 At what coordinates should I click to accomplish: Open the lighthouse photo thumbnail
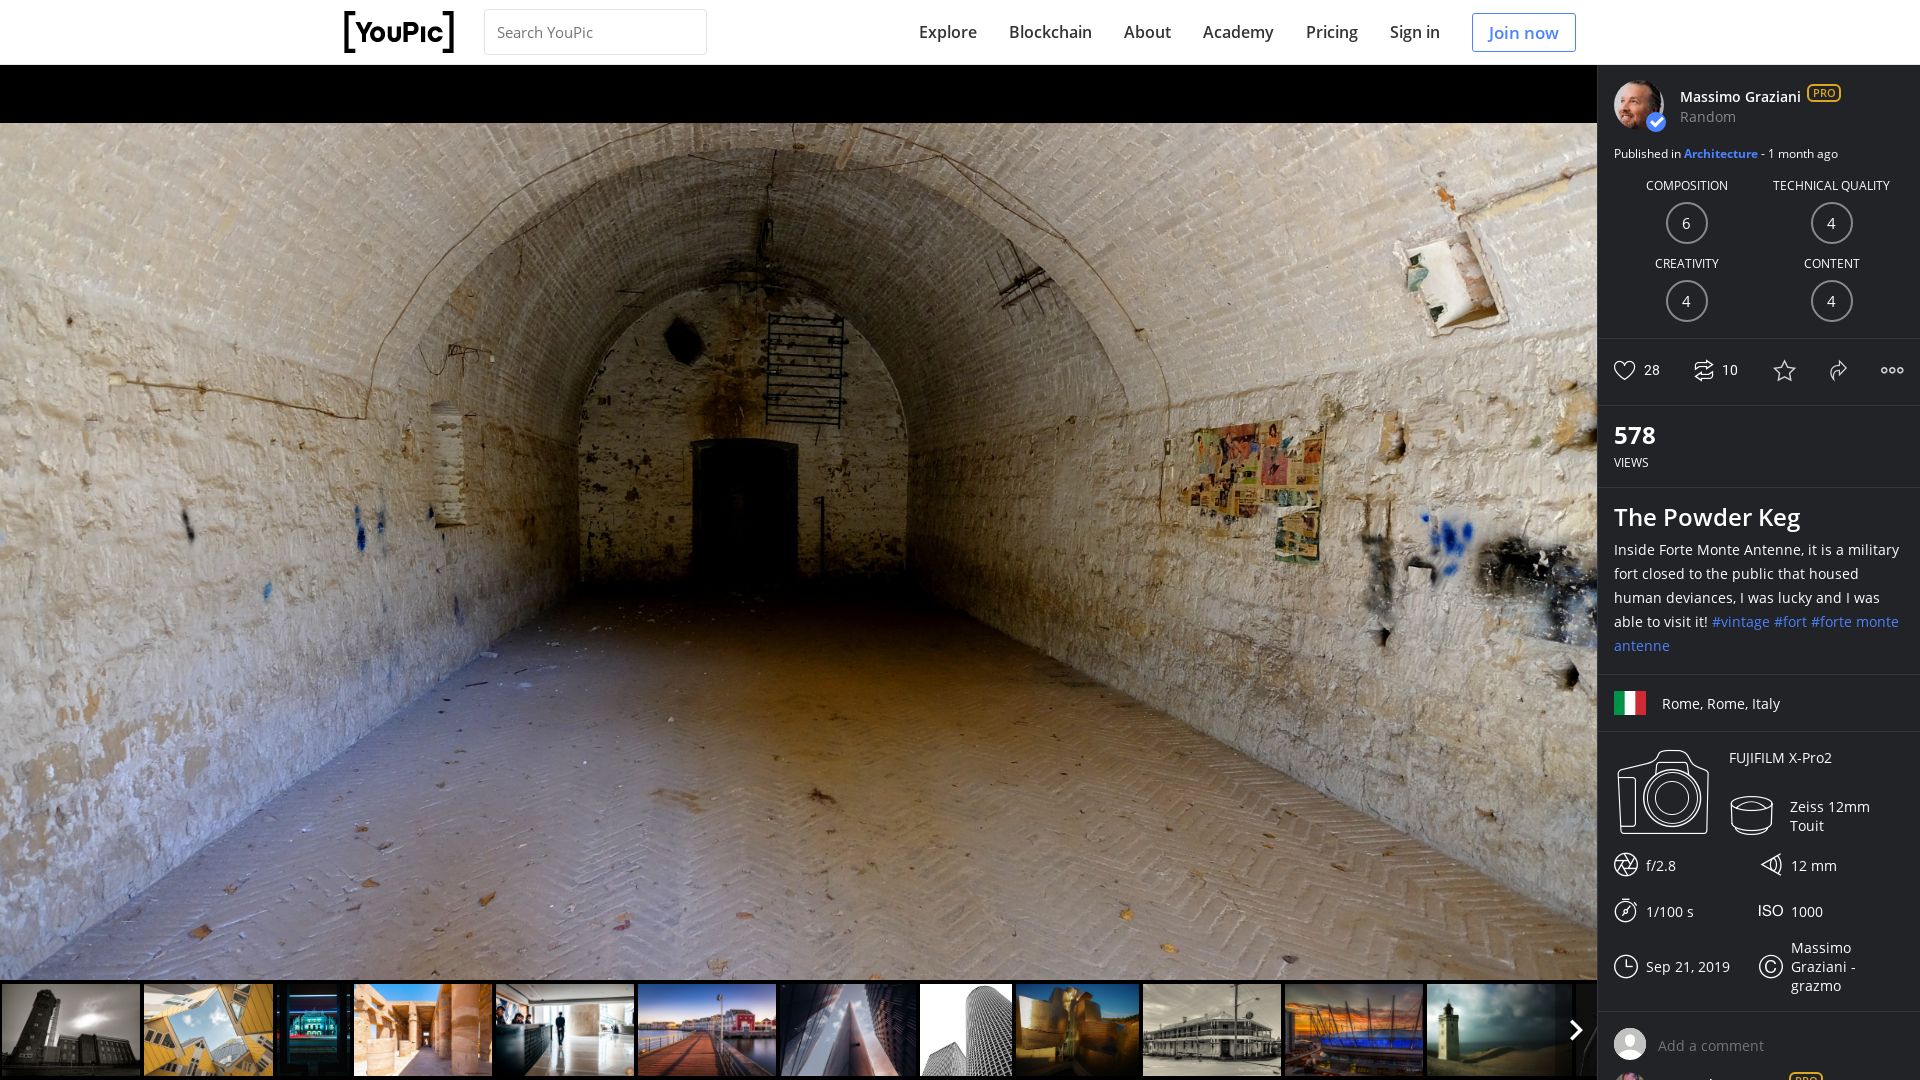click(x=1497, y=1029)
